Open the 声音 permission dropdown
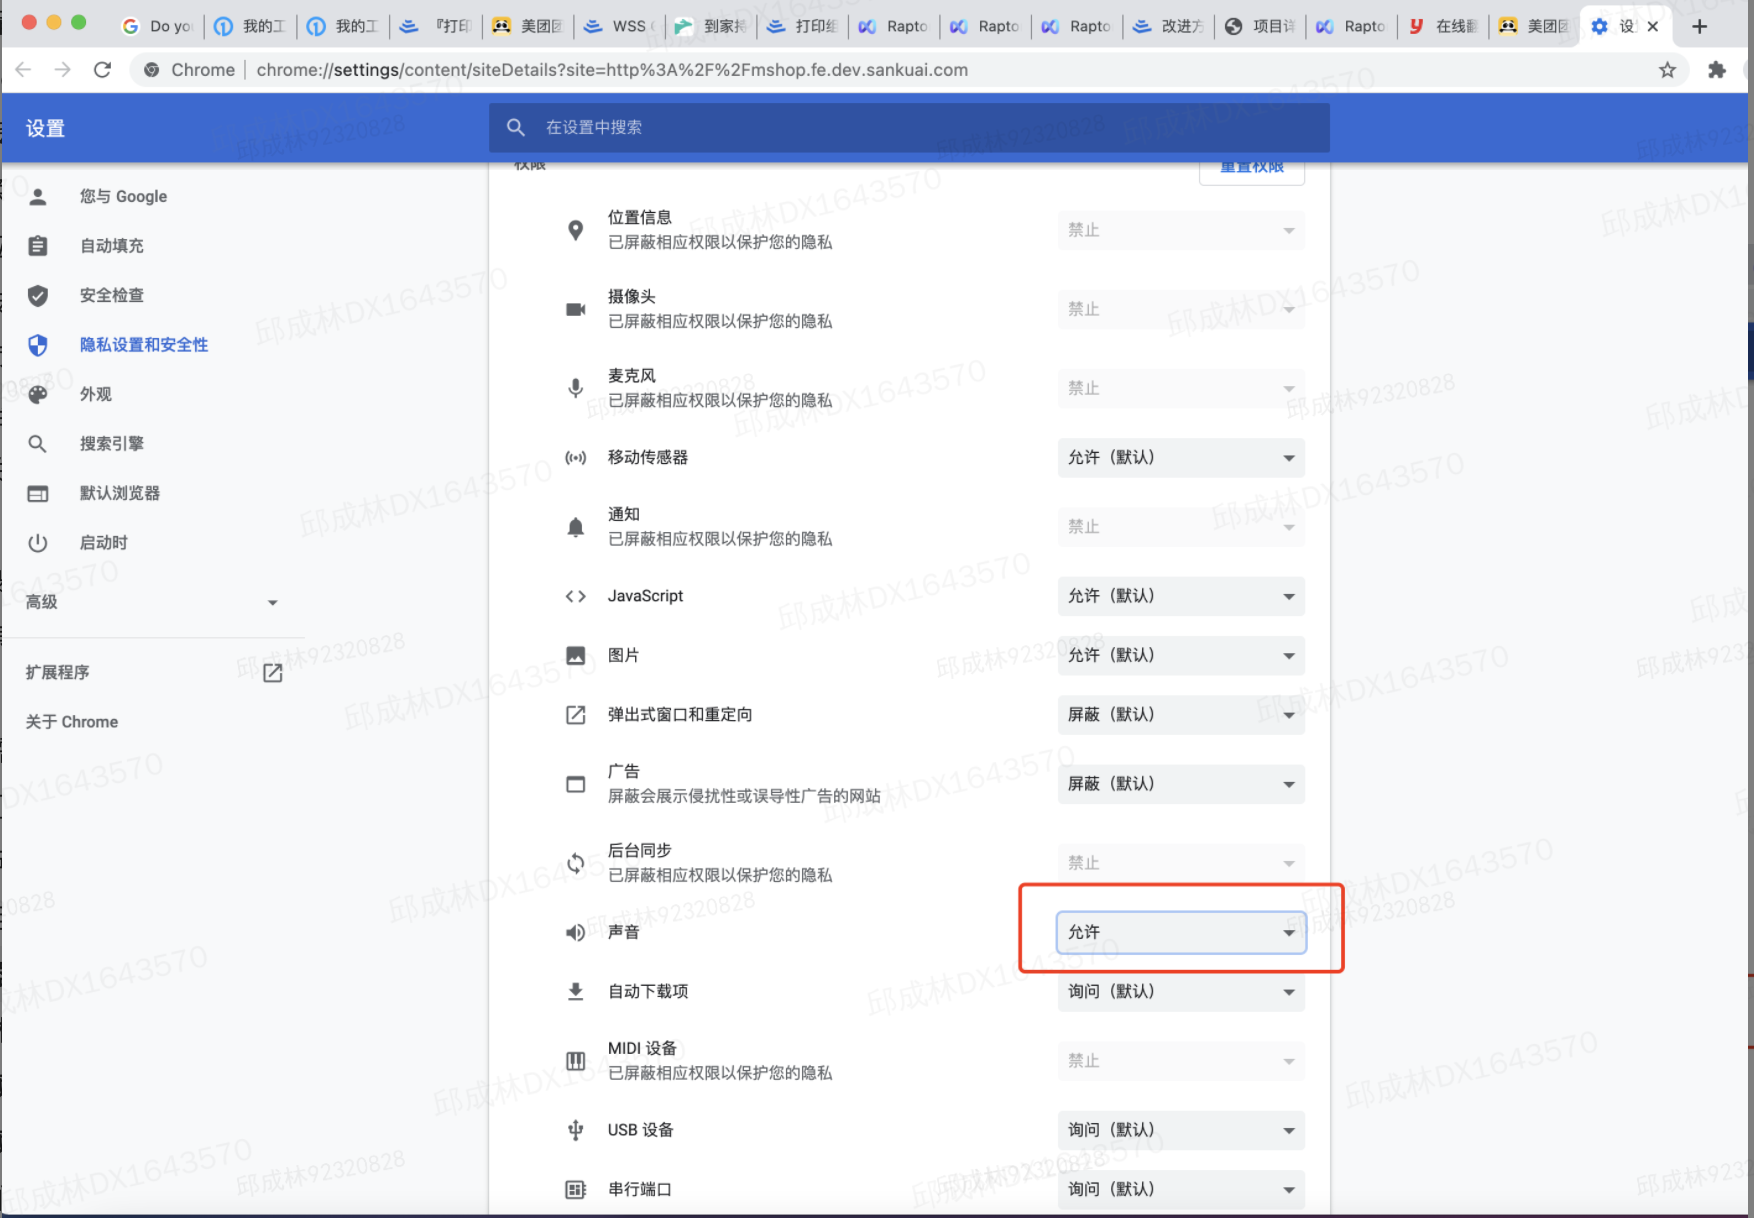Image resolution: width=1754 pixels, height=1218 pixels. 1180,932
